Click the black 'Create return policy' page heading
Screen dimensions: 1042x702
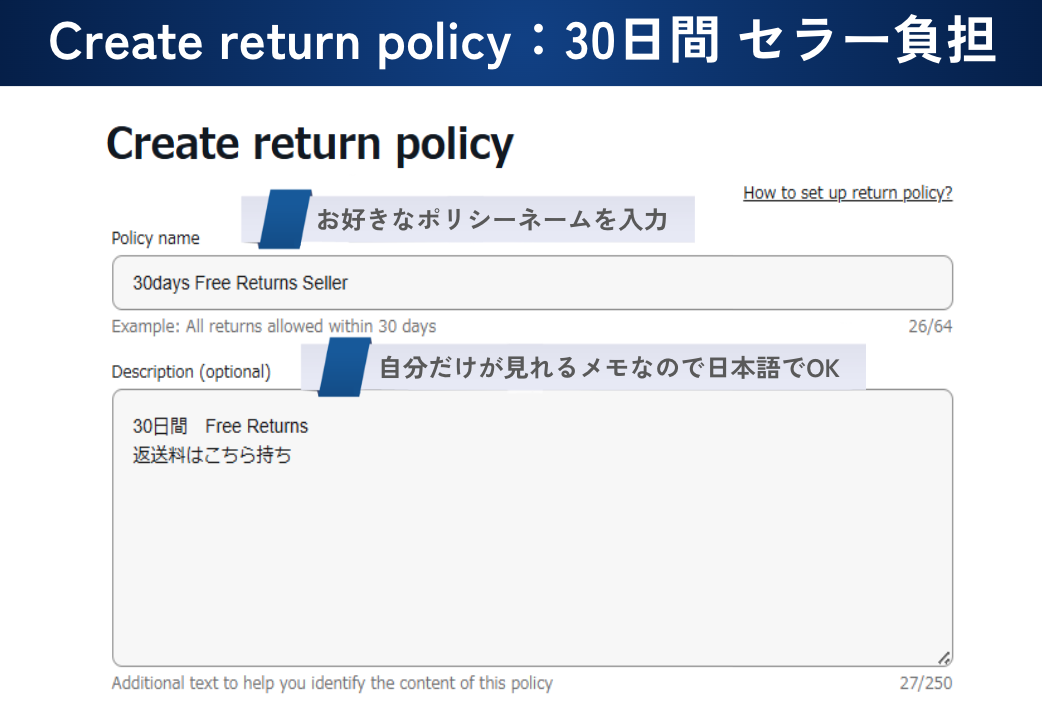[309, 144]
